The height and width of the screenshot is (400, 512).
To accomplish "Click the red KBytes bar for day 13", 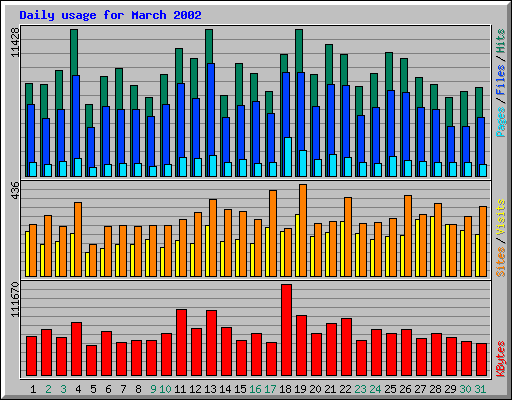I will pyautogui.click(x=211, y=343).
